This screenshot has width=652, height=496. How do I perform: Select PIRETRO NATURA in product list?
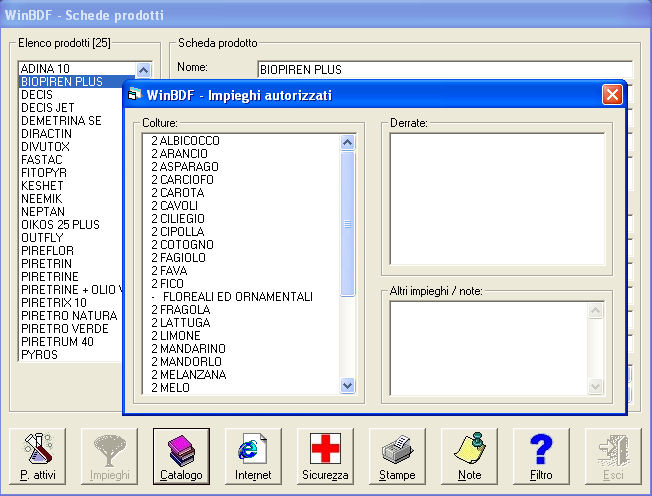click(x=71, y=316)
